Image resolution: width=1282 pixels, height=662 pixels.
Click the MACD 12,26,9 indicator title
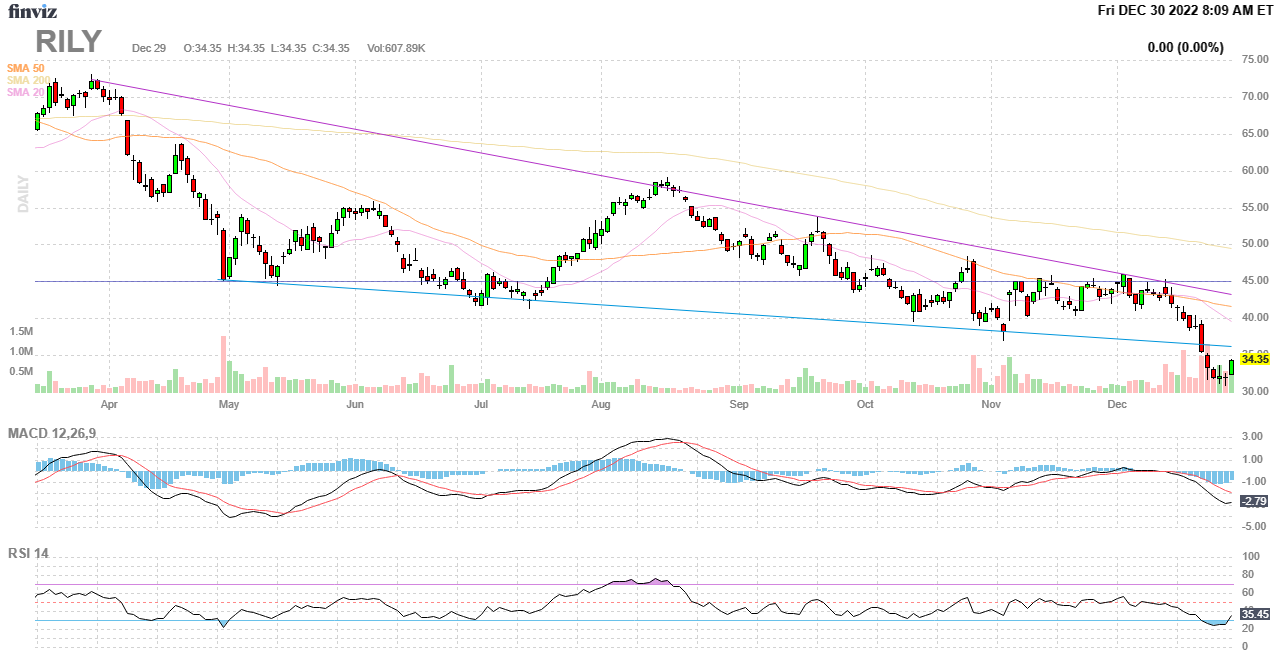tap(59, 433)
